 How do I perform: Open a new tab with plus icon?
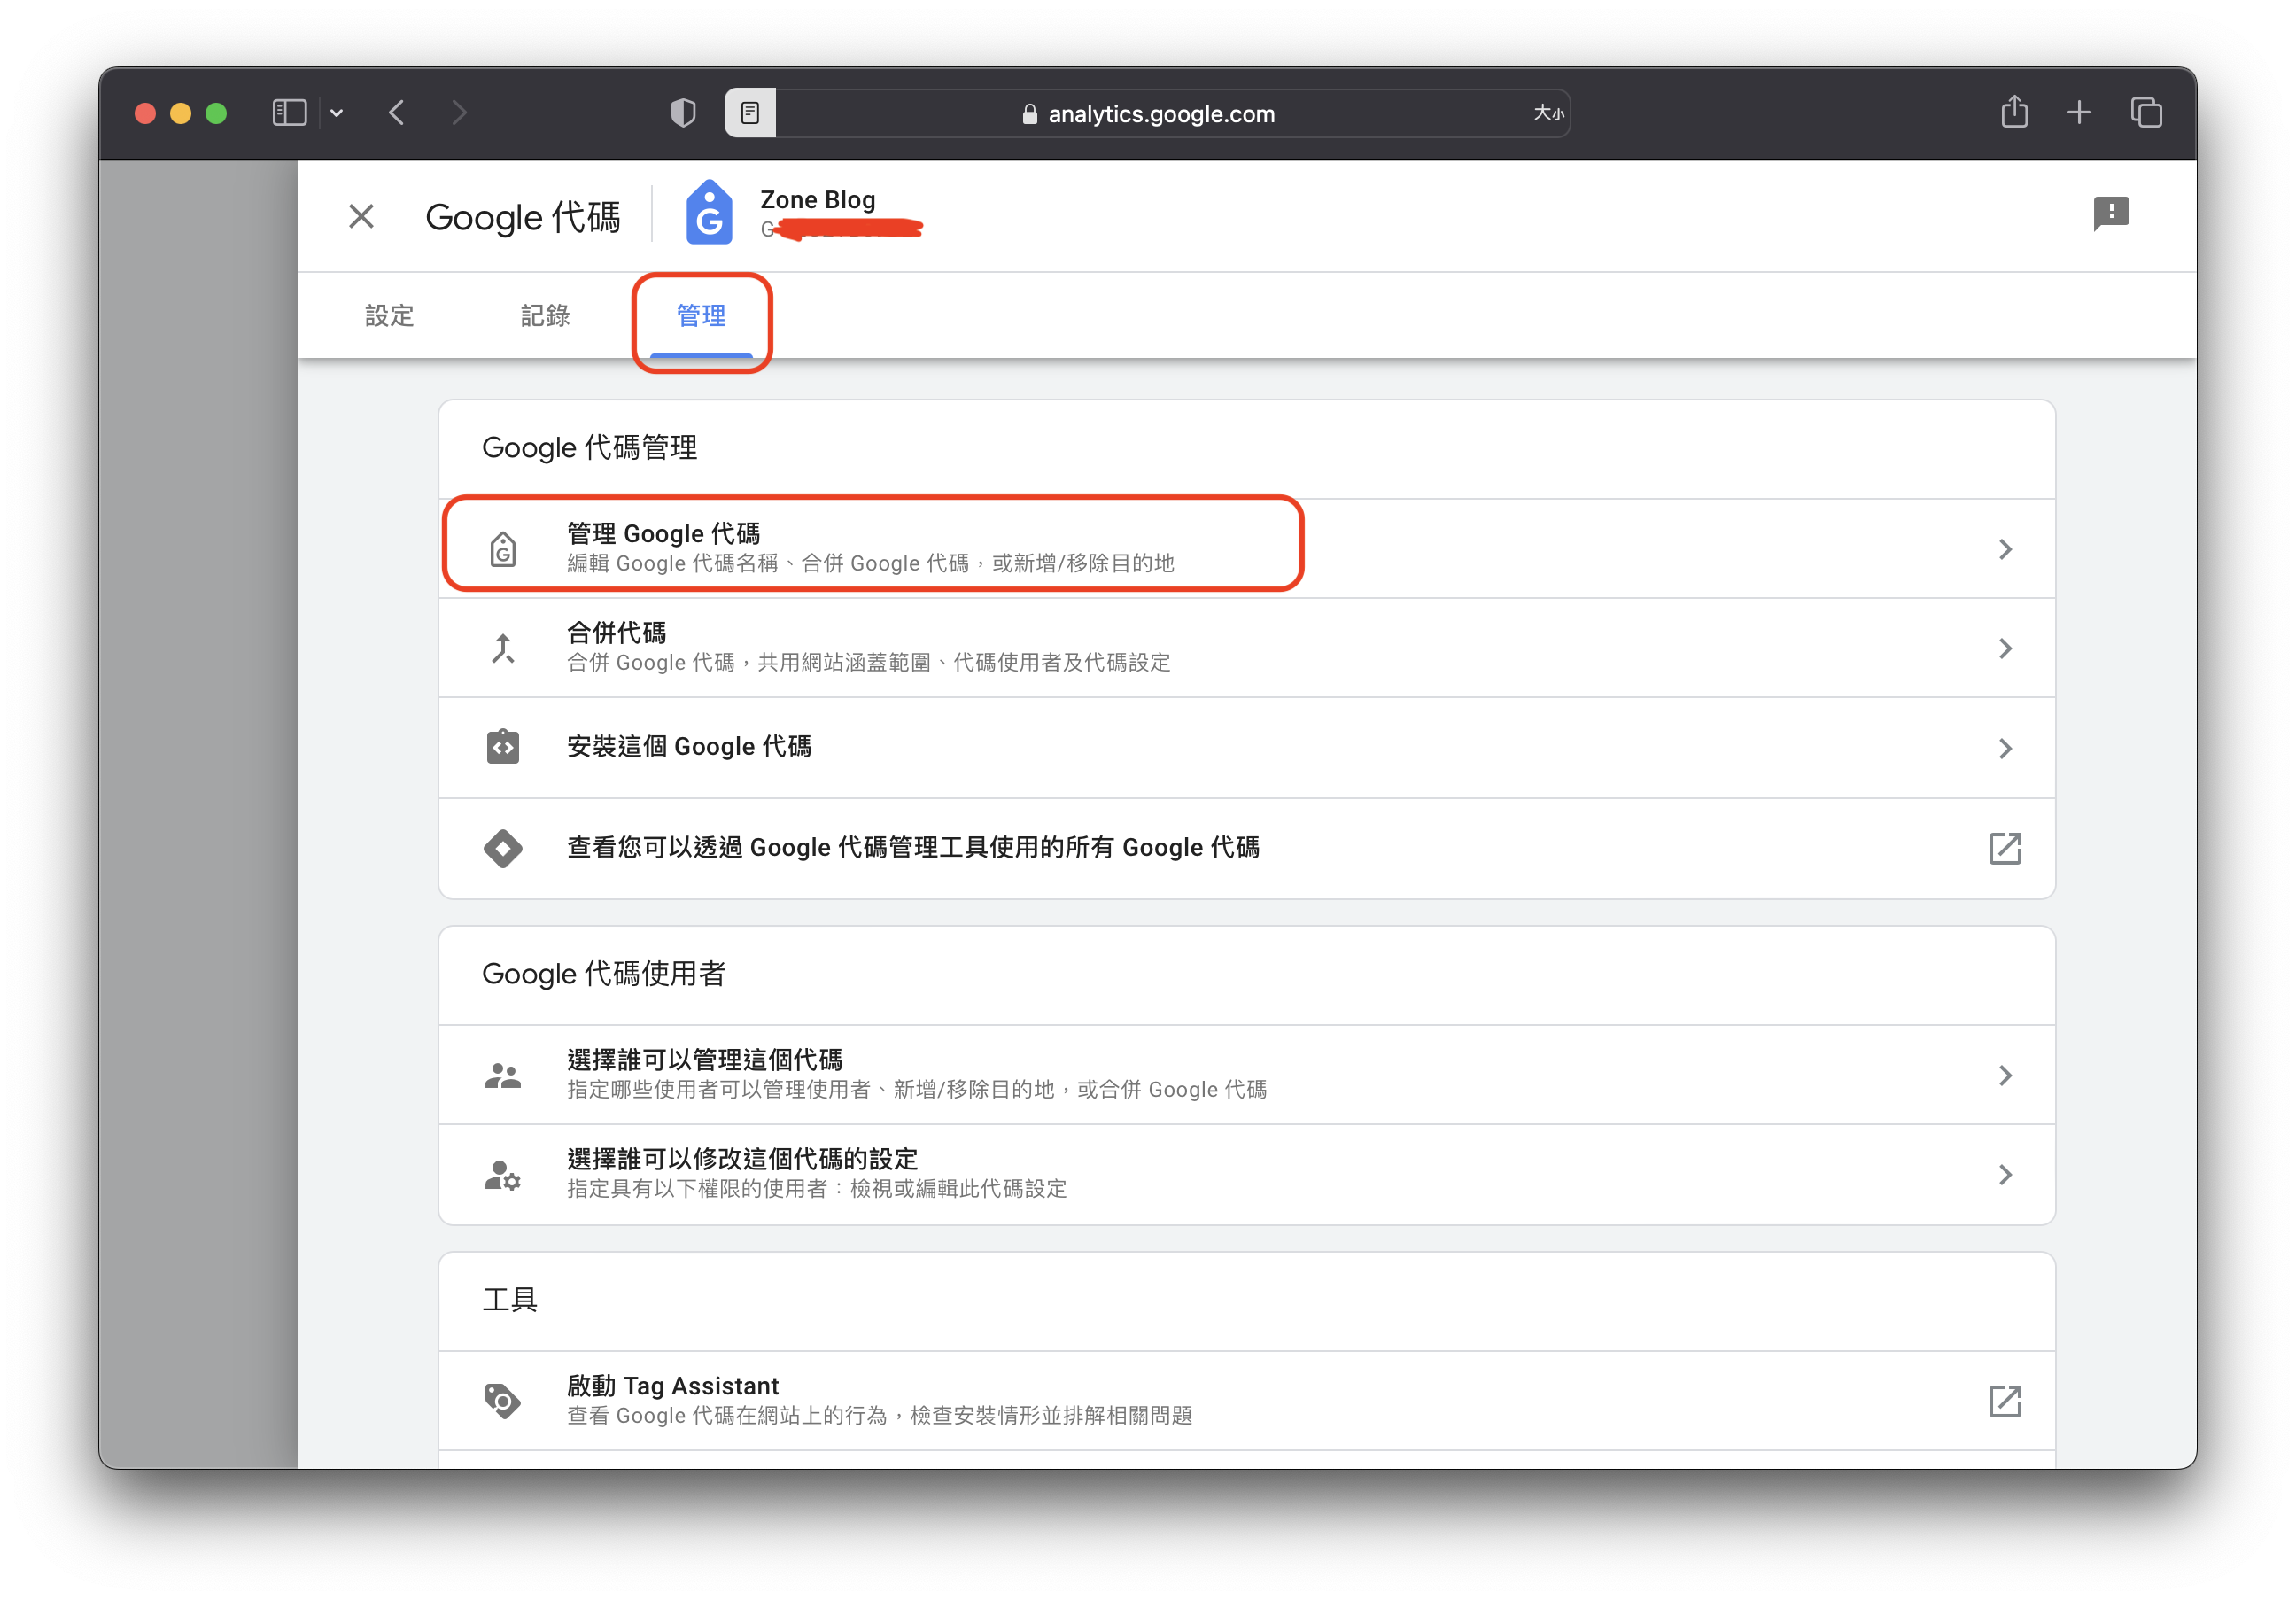[x=2079, y=113]
